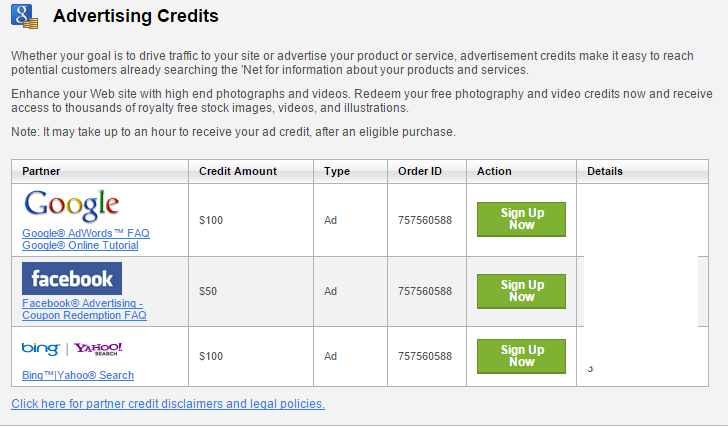Click the Bing logo
Viewport: 728px width, 427px height.
[x=41, y=349]
